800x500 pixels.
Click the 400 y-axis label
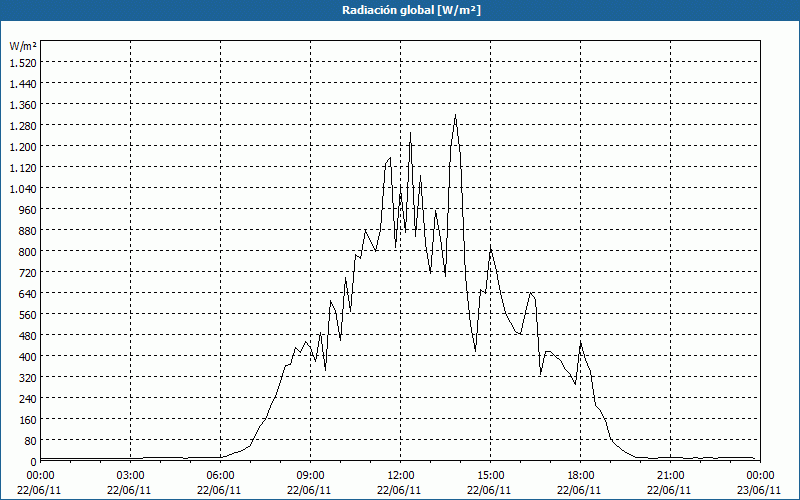click(x=28, y=357)
